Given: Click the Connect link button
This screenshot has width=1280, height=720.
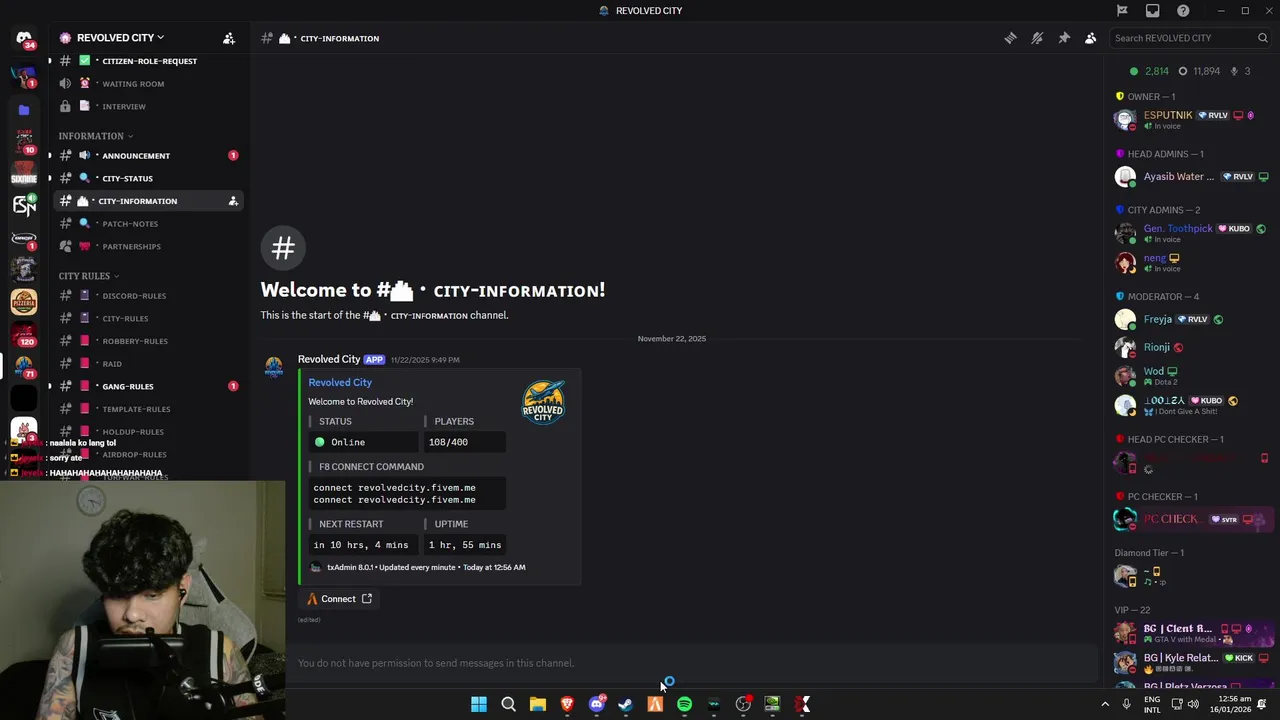Looking at the screenshot, I should (339, 599).
